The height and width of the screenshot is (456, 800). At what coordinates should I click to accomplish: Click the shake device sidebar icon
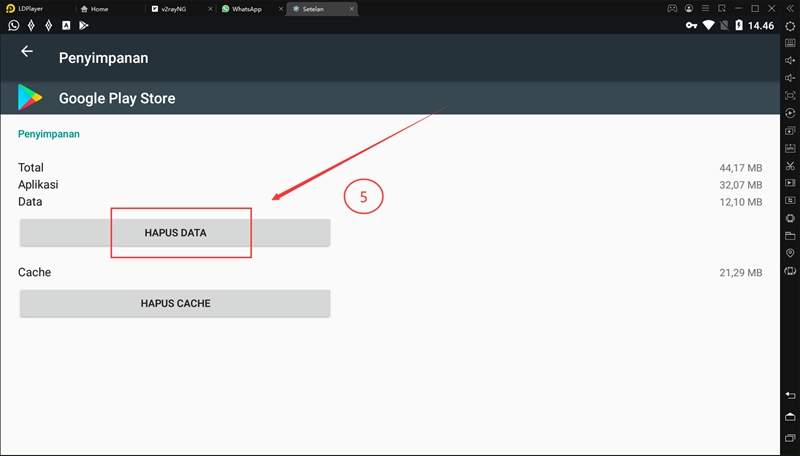pyautogui.click(x=790, y=218)
